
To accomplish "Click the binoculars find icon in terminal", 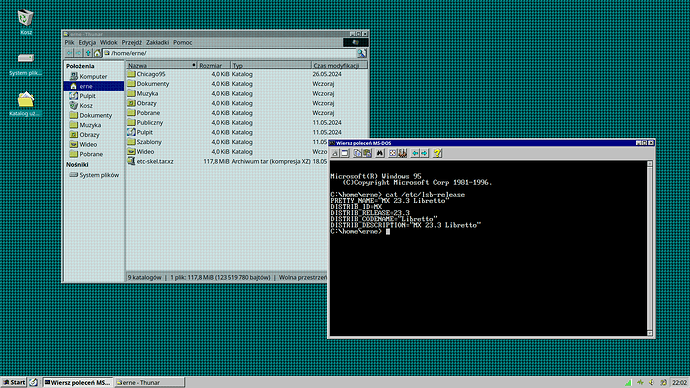I will (x=380, y=153).
